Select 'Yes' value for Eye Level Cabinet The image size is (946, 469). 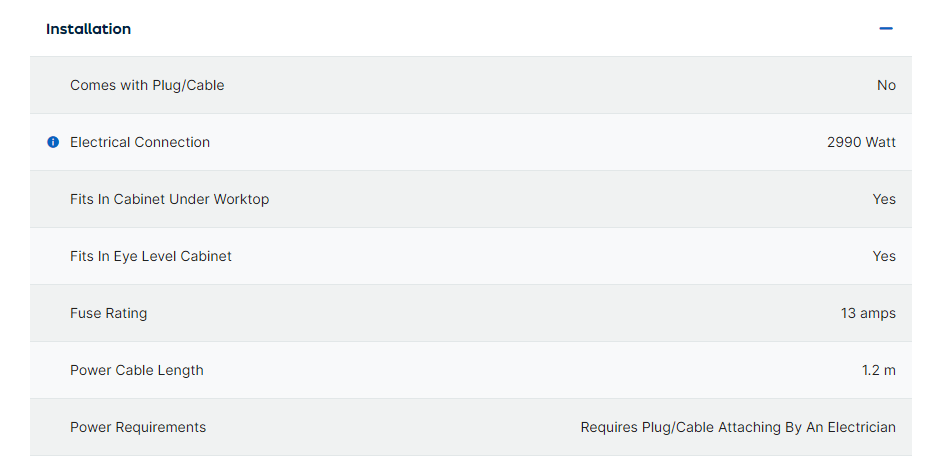pos(884,256)
